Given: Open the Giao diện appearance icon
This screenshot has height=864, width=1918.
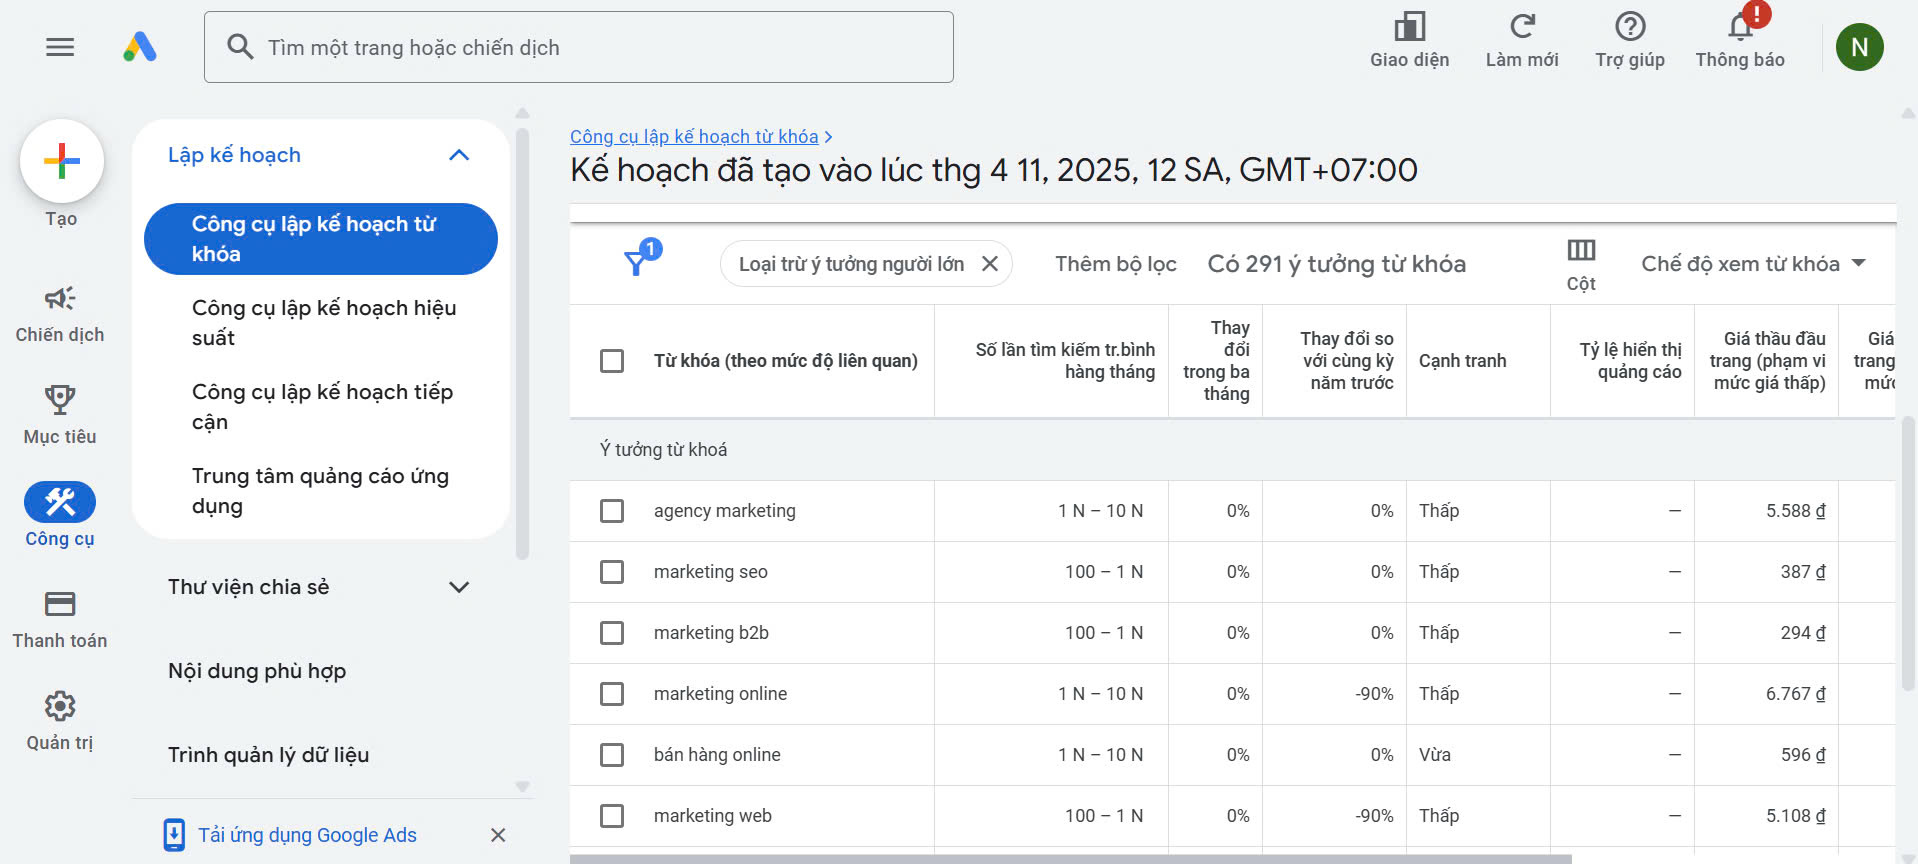Looking at the screenshot, I should [1409, 28].
